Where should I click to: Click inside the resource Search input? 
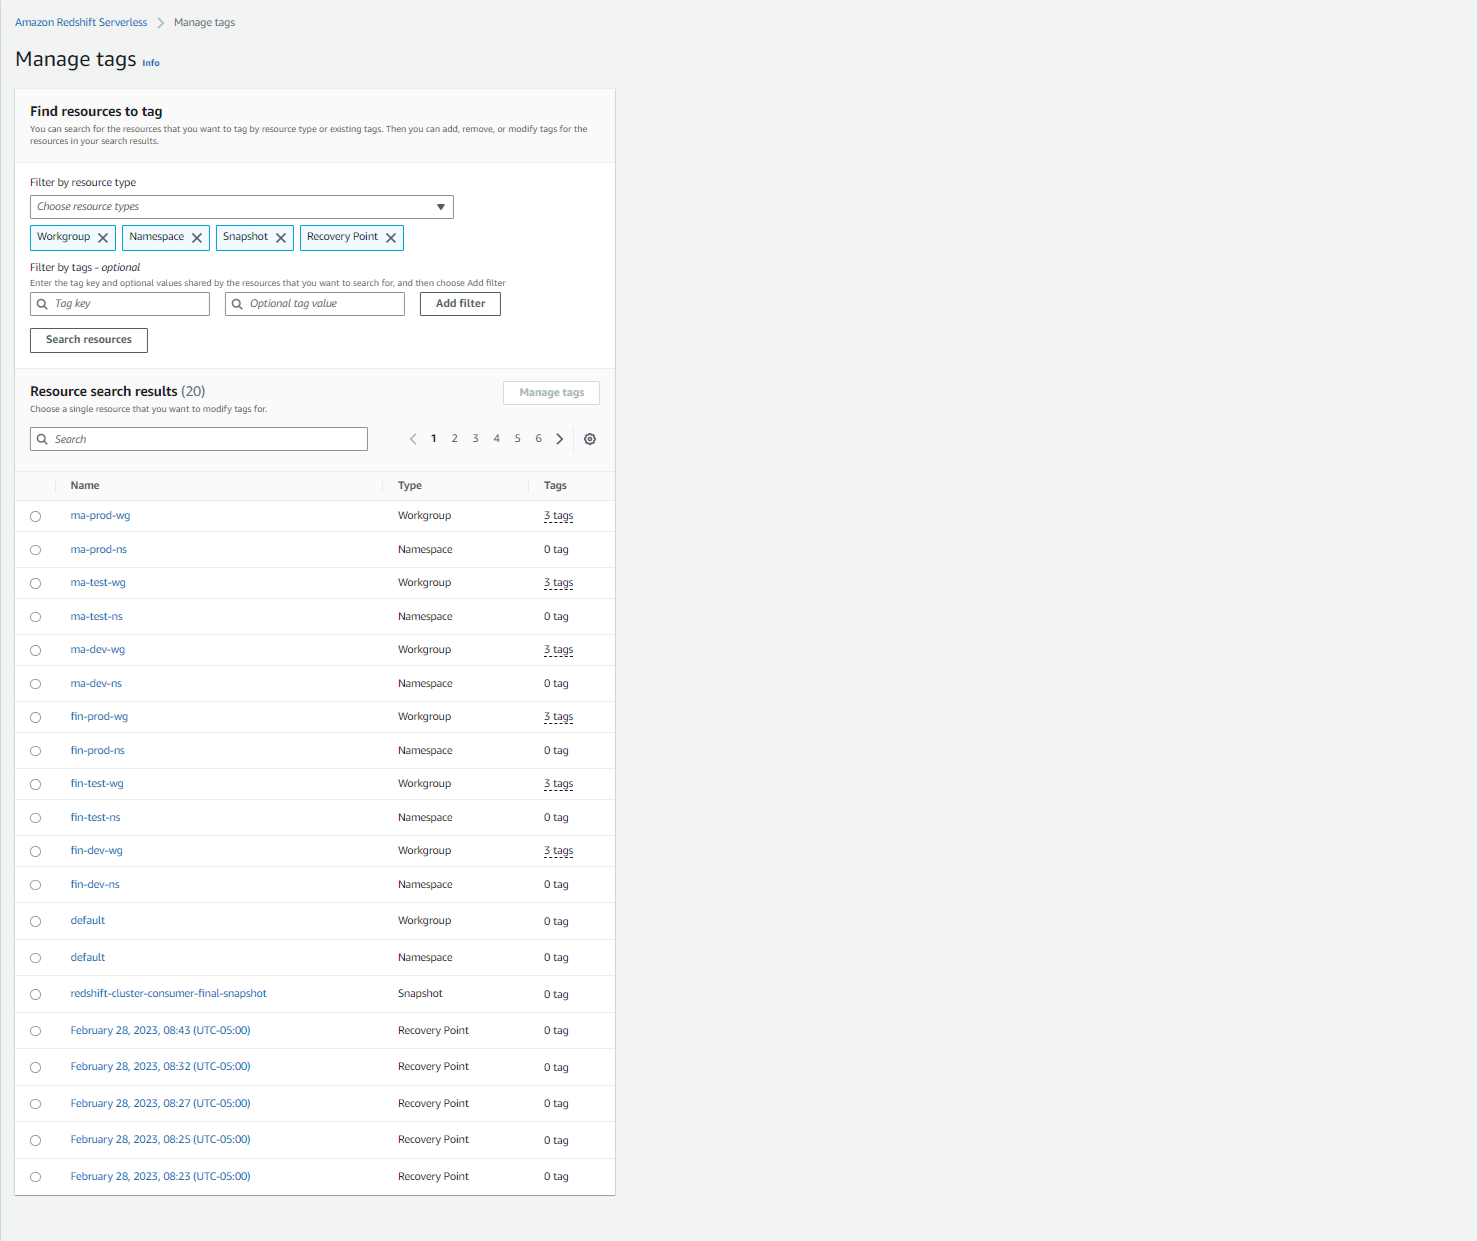[x=198, y=438]
